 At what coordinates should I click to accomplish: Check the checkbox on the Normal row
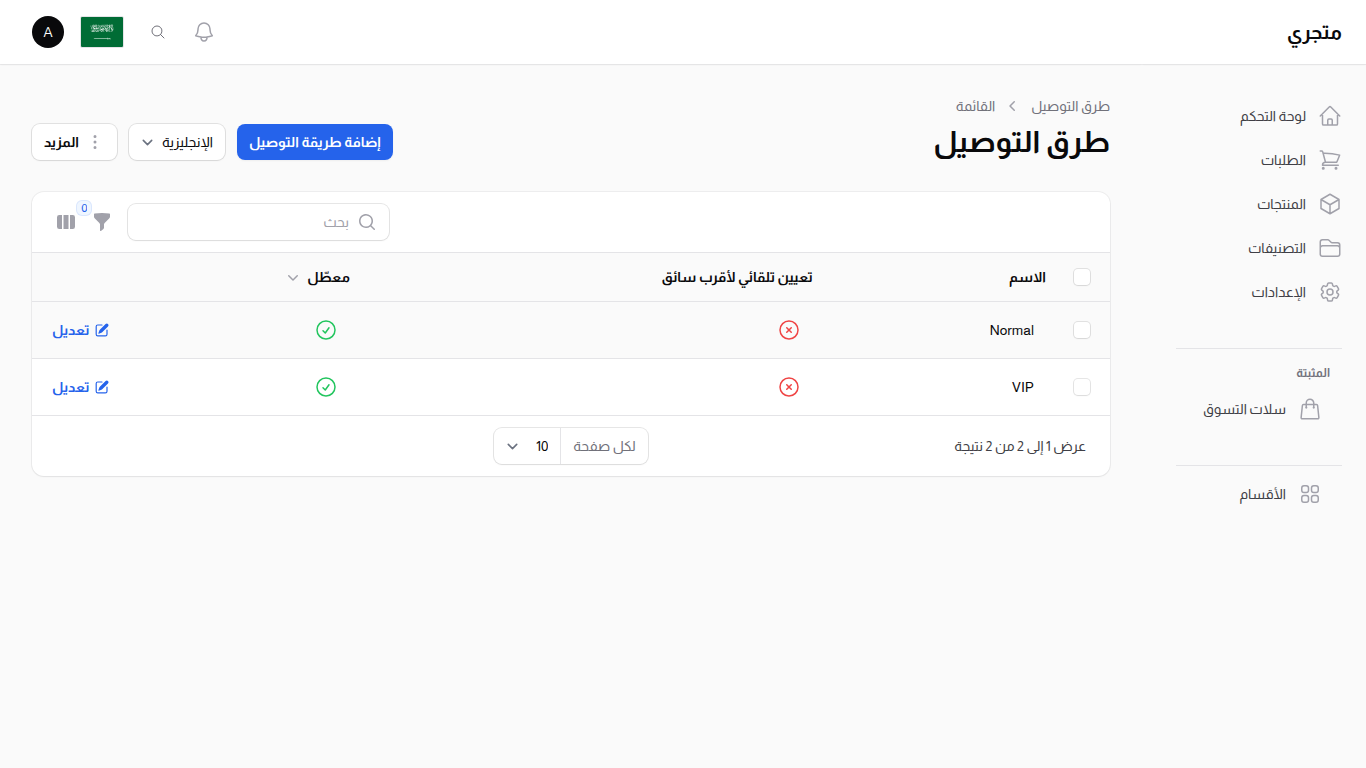[1082, 330]
